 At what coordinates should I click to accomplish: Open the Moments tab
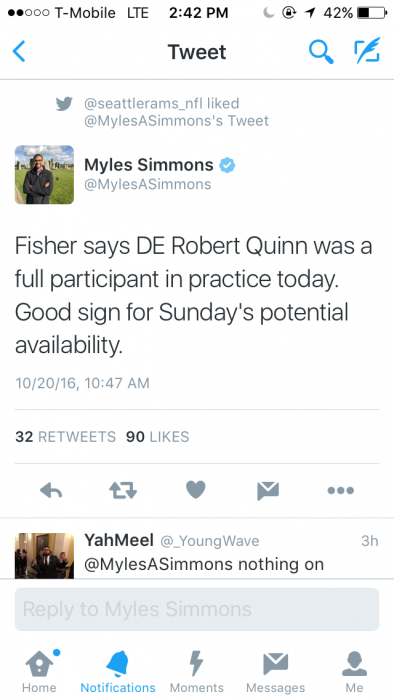tap(196, 671)
